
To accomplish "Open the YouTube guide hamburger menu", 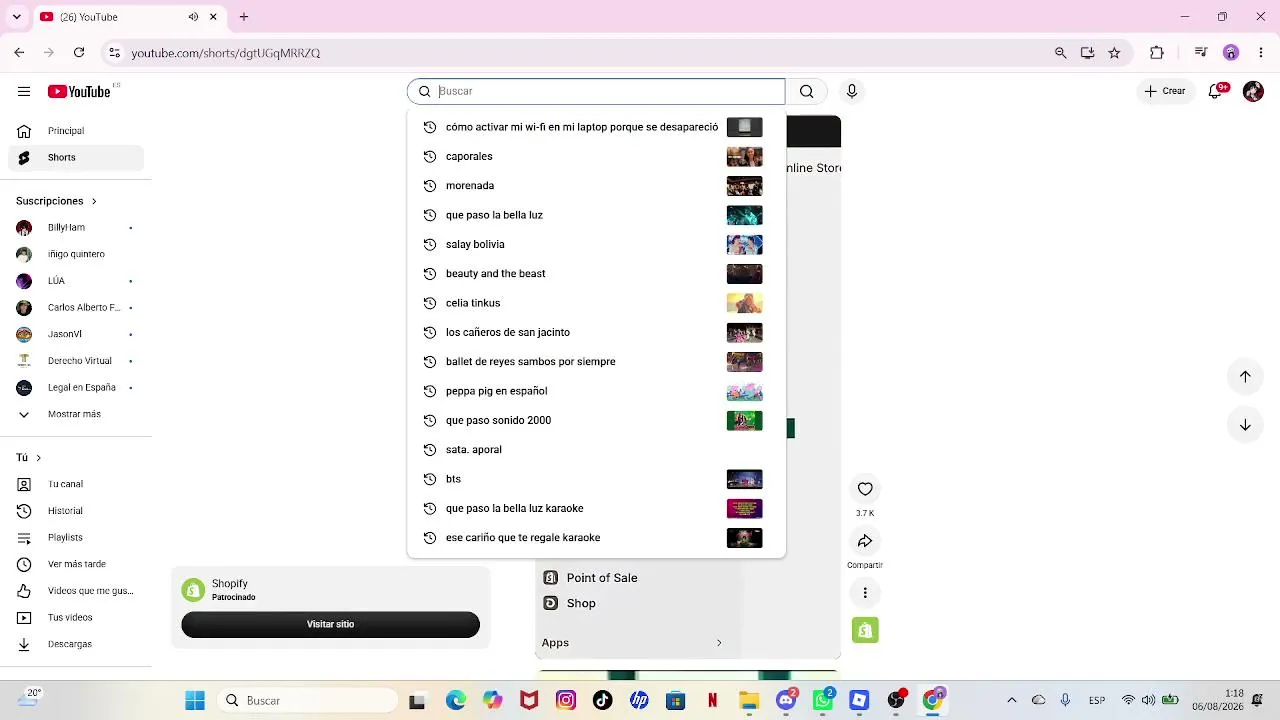I will 24,91.
